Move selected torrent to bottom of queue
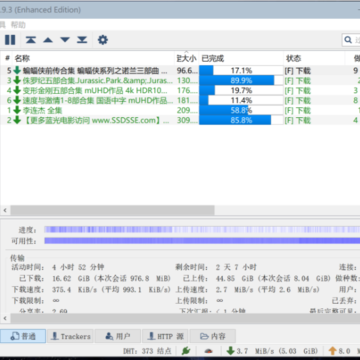The image size is (360, 360). [x=82, y=40]
